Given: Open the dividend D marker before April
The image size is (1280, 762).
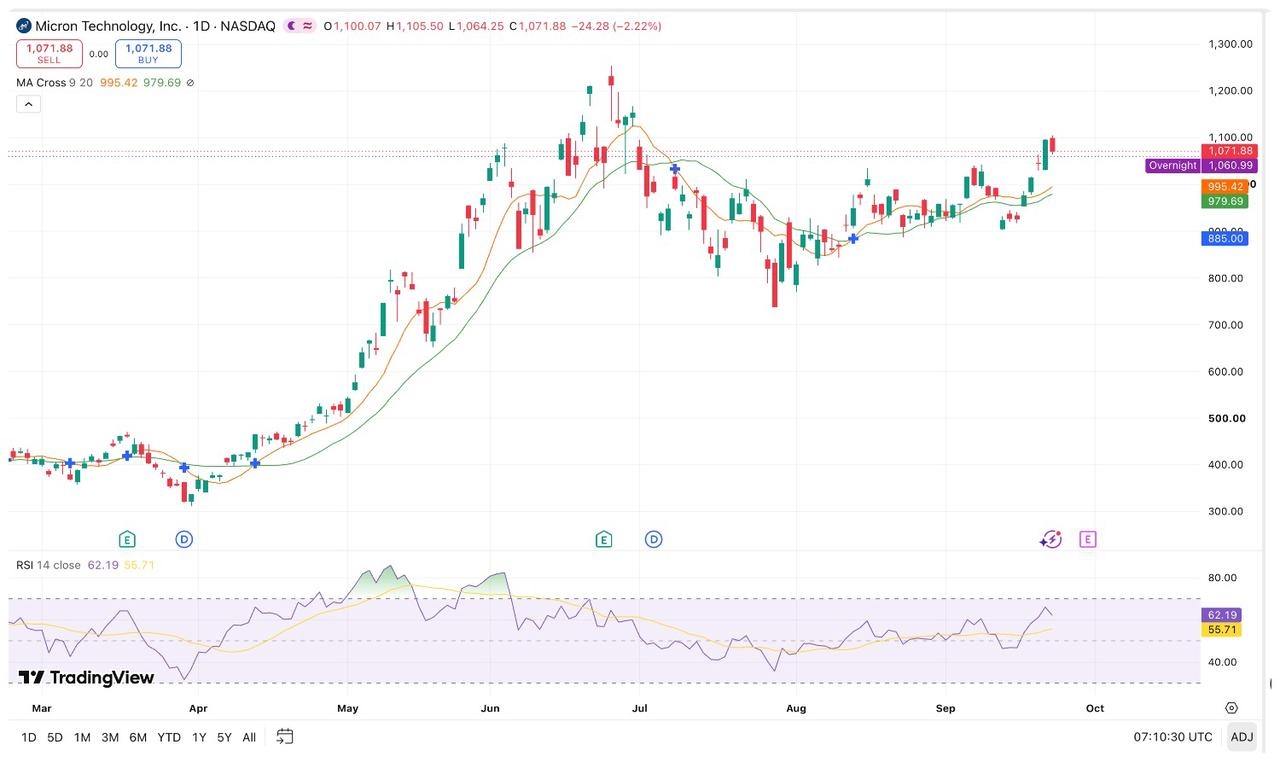Looking at the screenshot, I should pyautogui.click(x=184, y=539).
